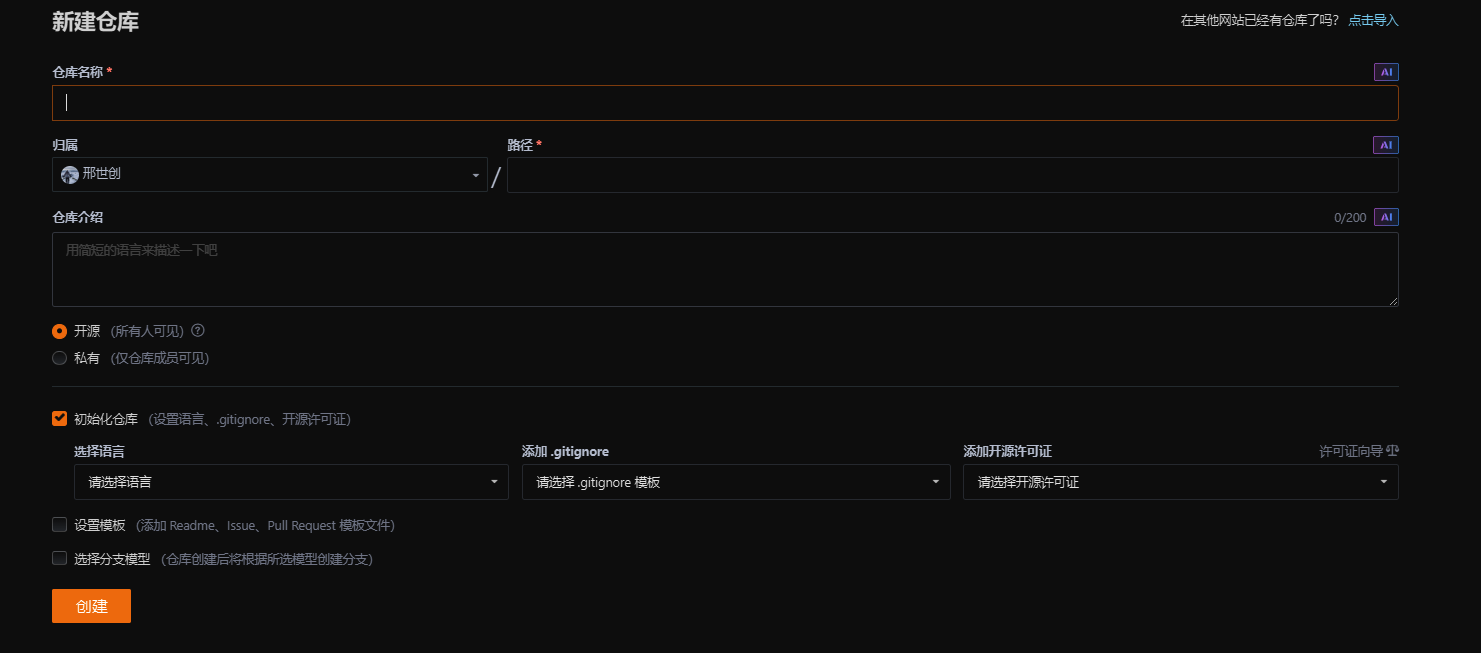Screen dimensions: 1481x653
Task: Click the question mark icon beside 开源
Action: pyautogui.click(x=197, y=330)
